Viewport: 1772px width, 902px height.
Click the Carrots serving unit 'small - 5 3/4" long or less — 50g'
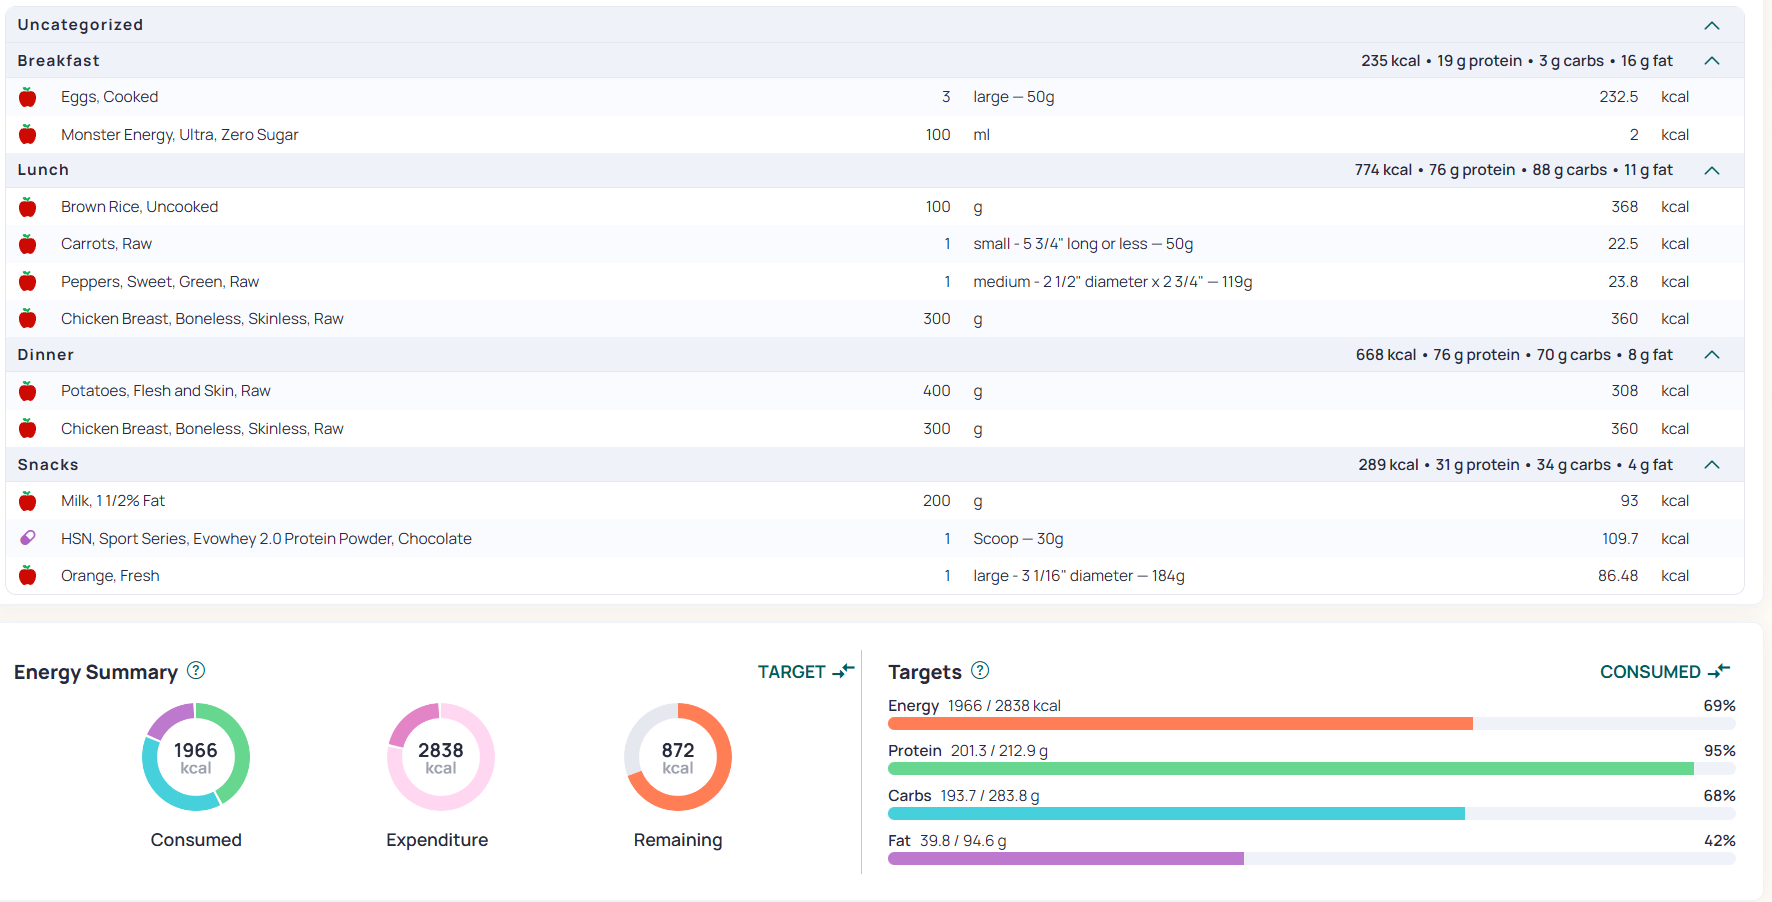coord(1083,244)
